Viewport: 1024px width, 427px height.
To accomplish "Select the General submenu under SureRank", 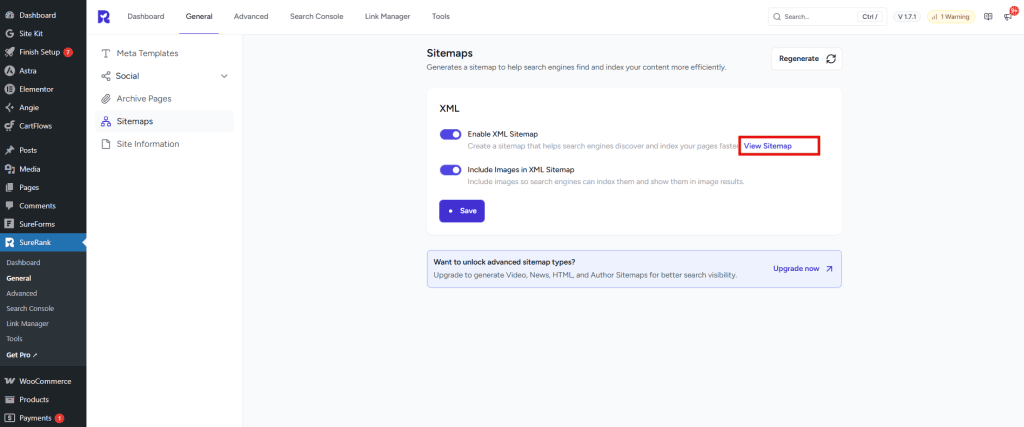I will click(19, 278).
